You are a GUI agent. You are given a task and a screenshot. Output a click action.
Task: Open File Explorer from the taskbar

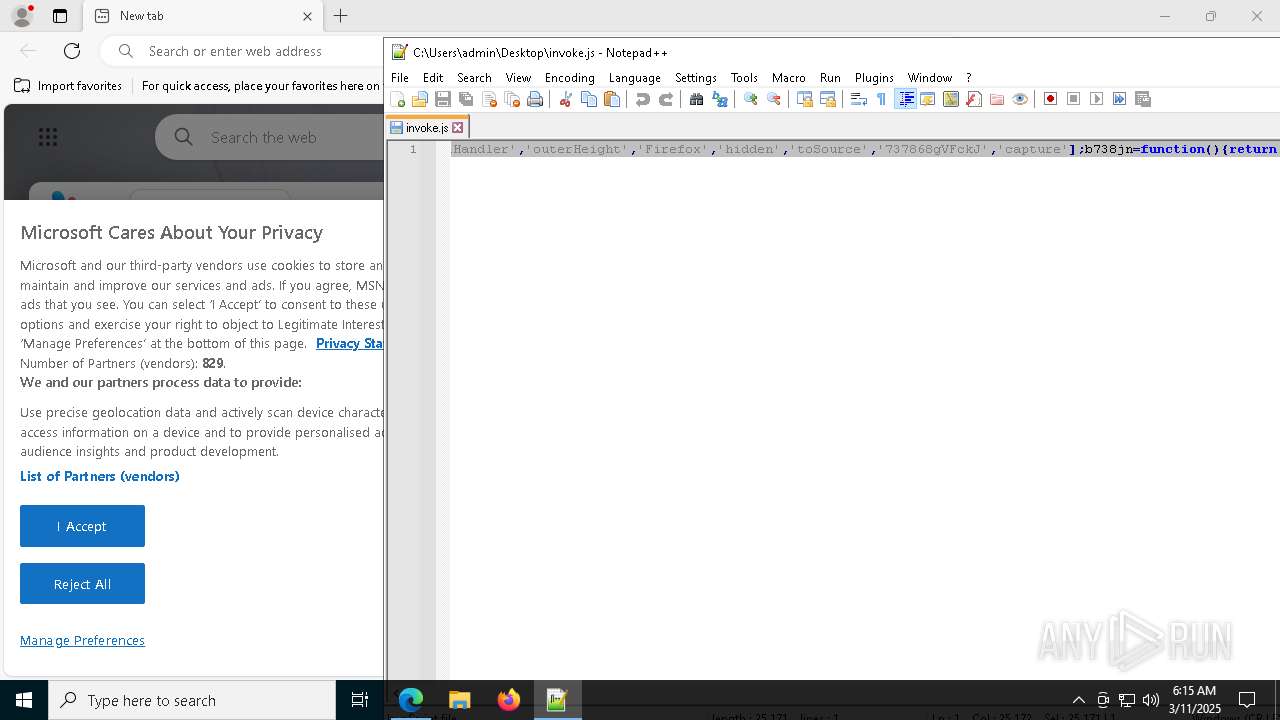460,700
